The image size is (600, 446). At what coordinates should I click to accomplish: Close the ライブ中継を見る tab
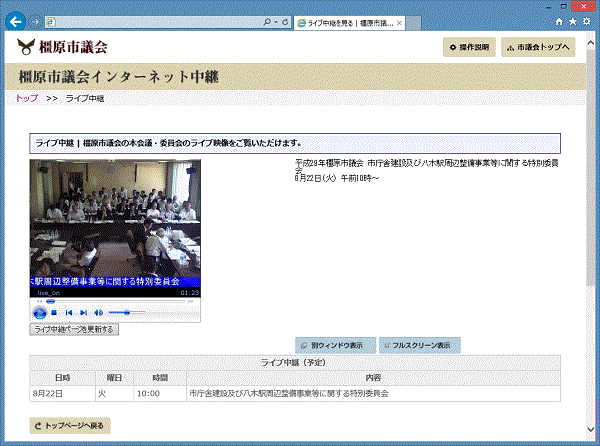(399, 23)
